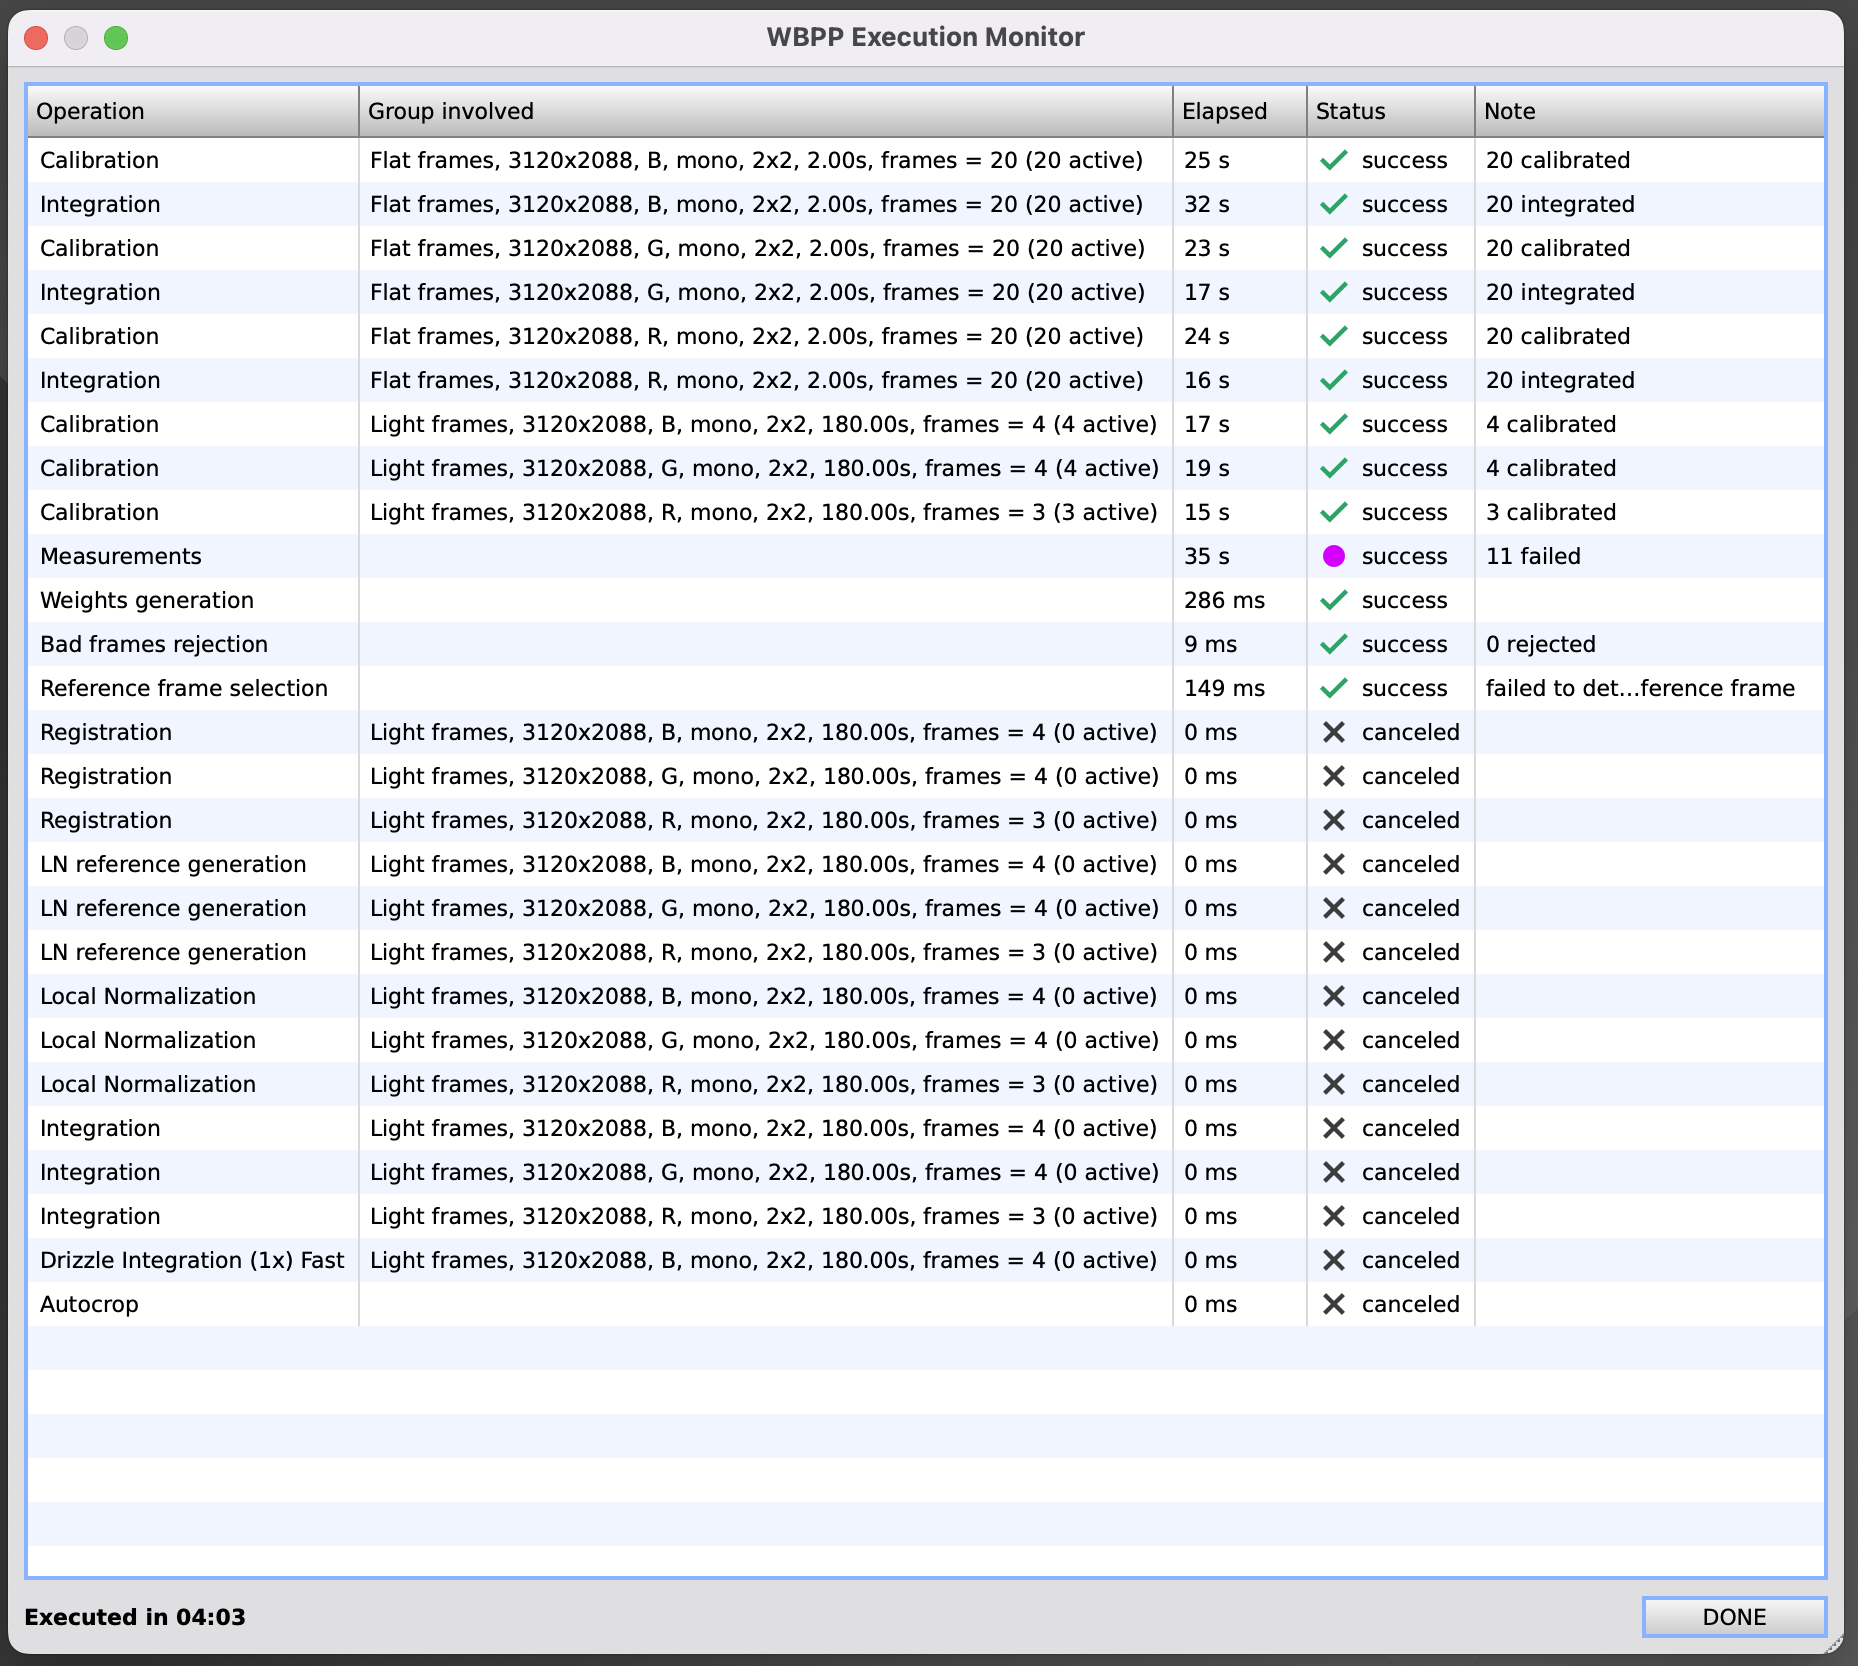Sort by the Elapsed column header

coord(1238,111)
